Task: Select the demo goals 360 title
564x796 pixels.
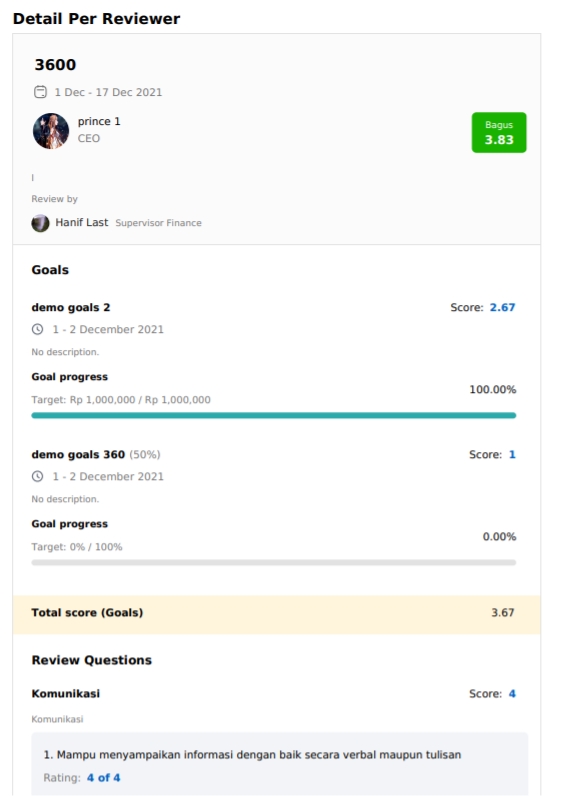Action: tap(78, 454)
